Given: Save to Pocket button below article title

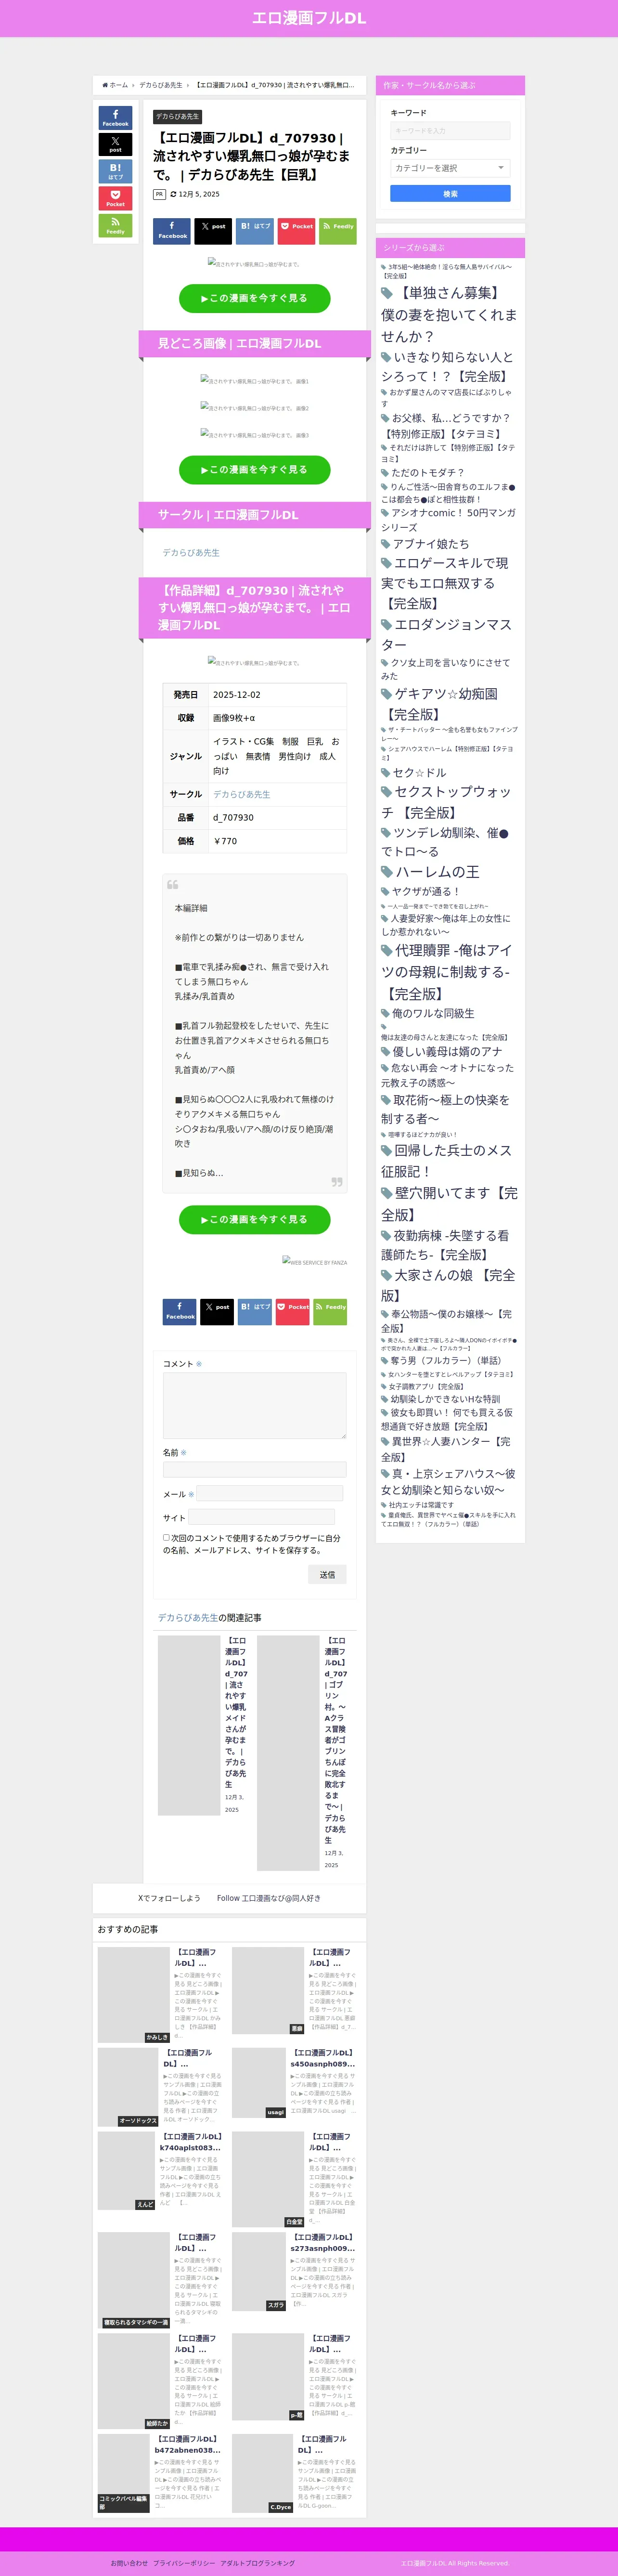Looking at the screenshot, I should point(296,231).
